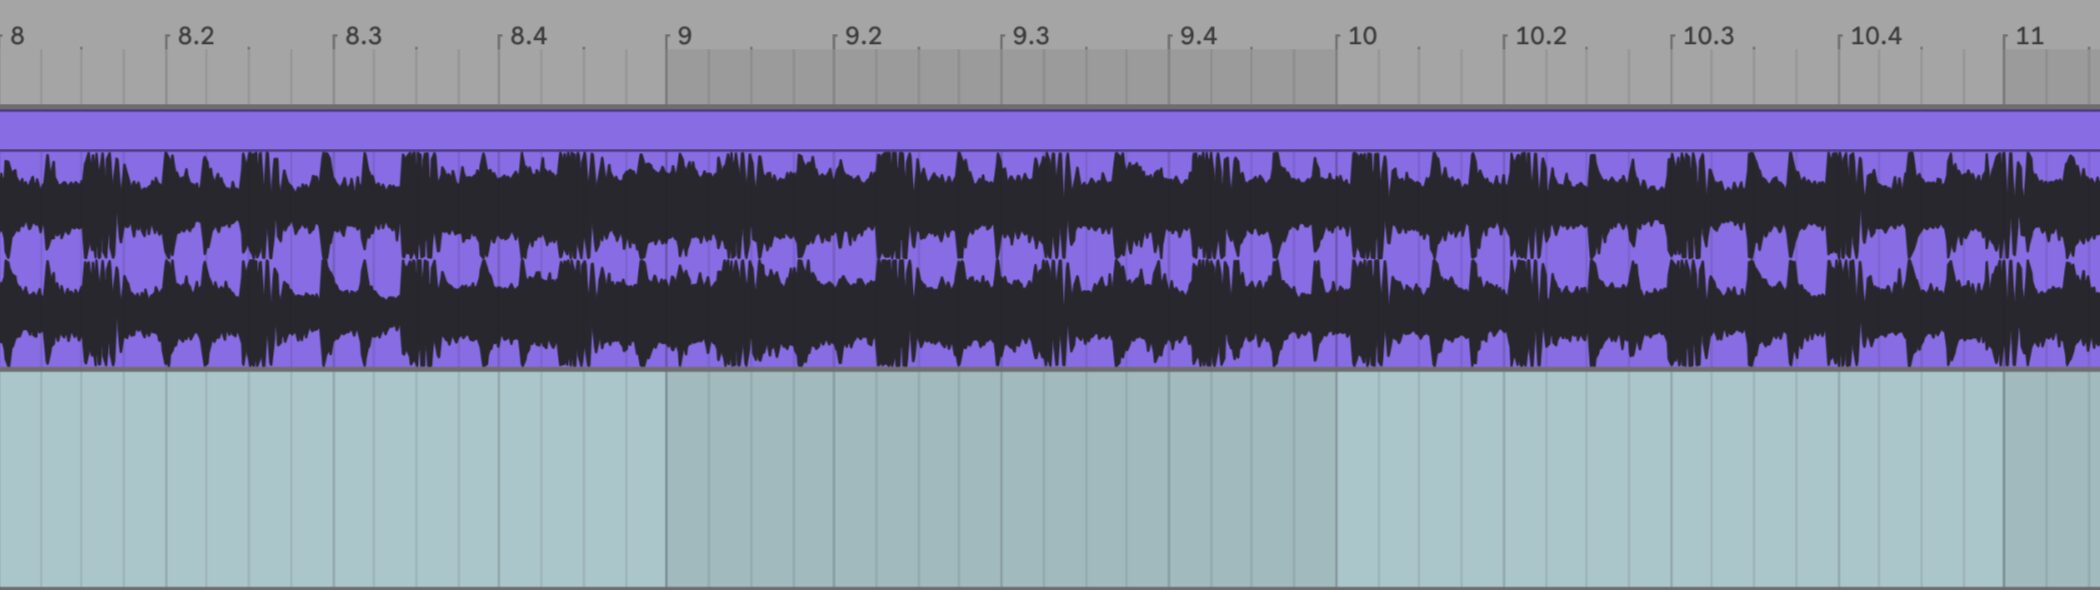Click the 8.3 beat marker on ruler

tap(363, 36)
